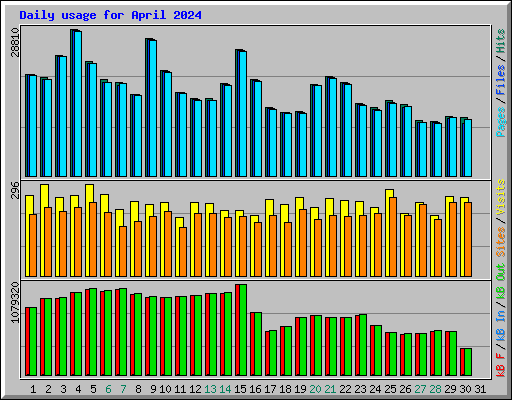The width and height of the screenshot is (512, 400).
Task: Click the 'kB F' legend label
Action: tap(501, 364)
